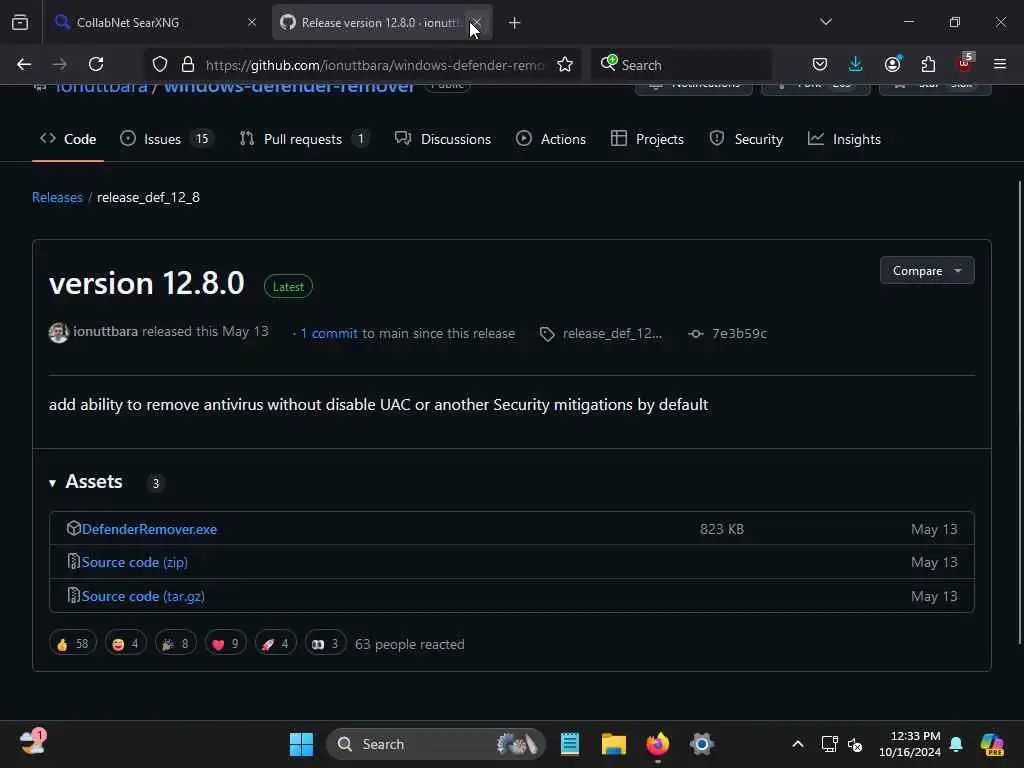Close the Release version 12.8.0 tab
This screenshot has height=768, width=1024.
click(x=476, y=22)
